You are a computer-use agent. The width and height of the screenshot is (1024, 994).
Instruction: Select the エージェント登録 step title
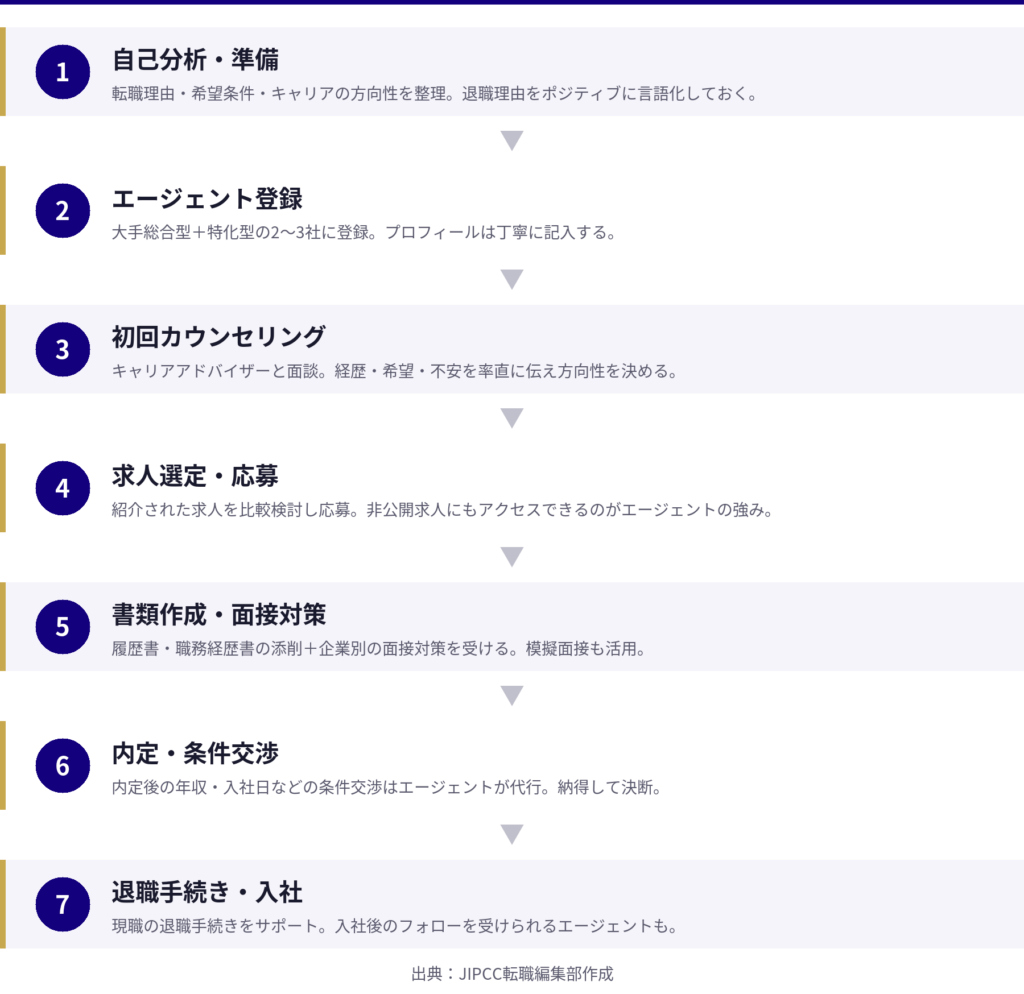[207, 198]
